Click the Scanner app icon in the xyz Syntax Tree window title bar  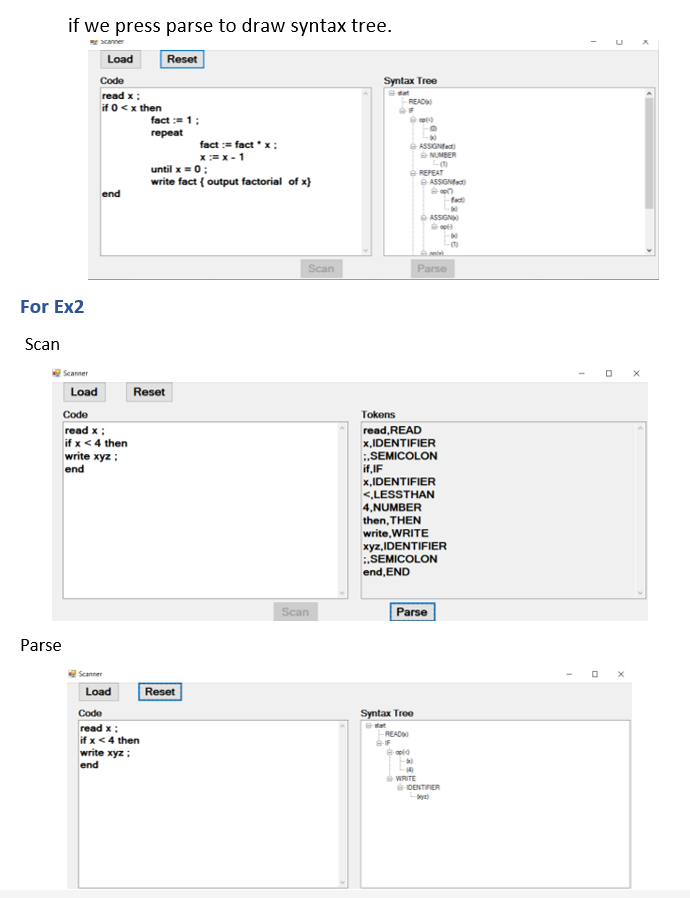(x=72, y=674)
